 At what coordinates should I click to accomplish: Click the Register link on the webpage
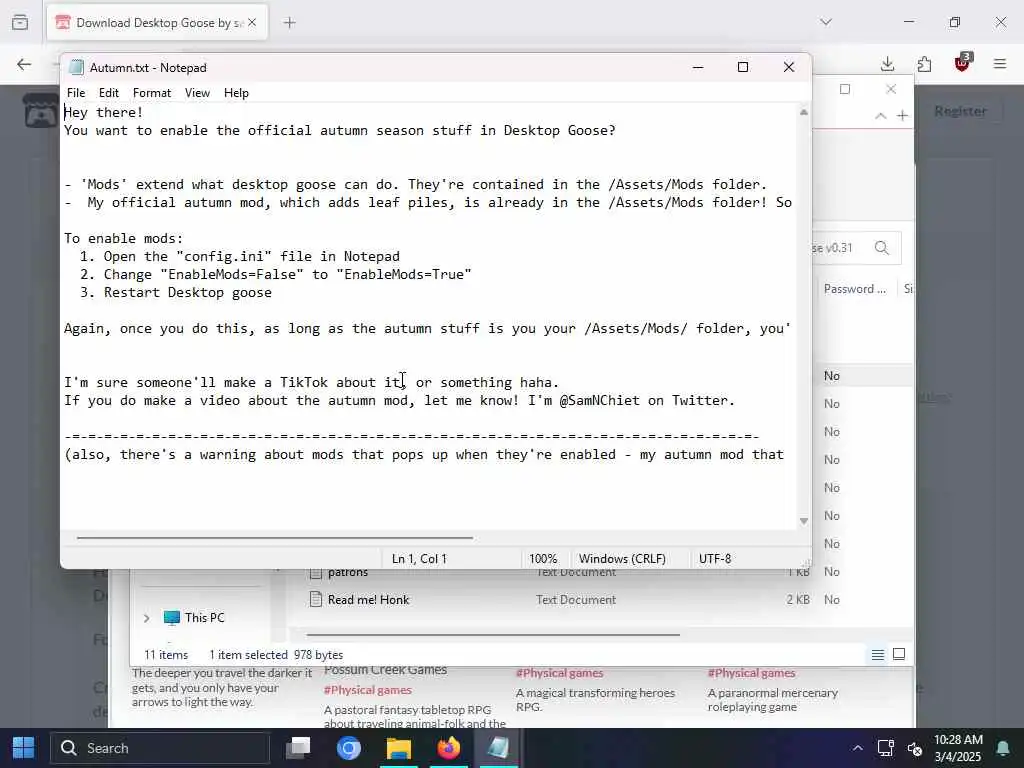coord(960,111)
